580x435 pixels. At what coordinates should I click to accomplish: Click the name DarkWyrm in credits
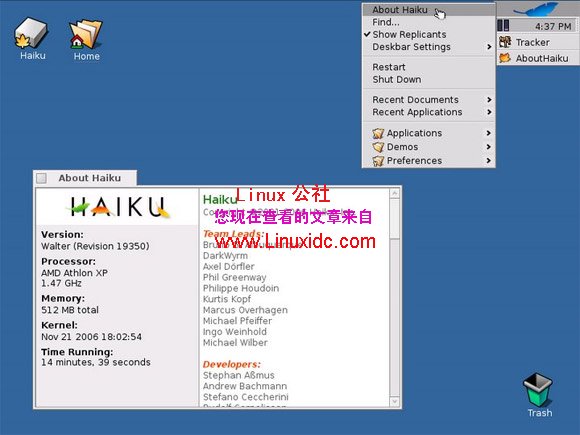tap(225, 256)
